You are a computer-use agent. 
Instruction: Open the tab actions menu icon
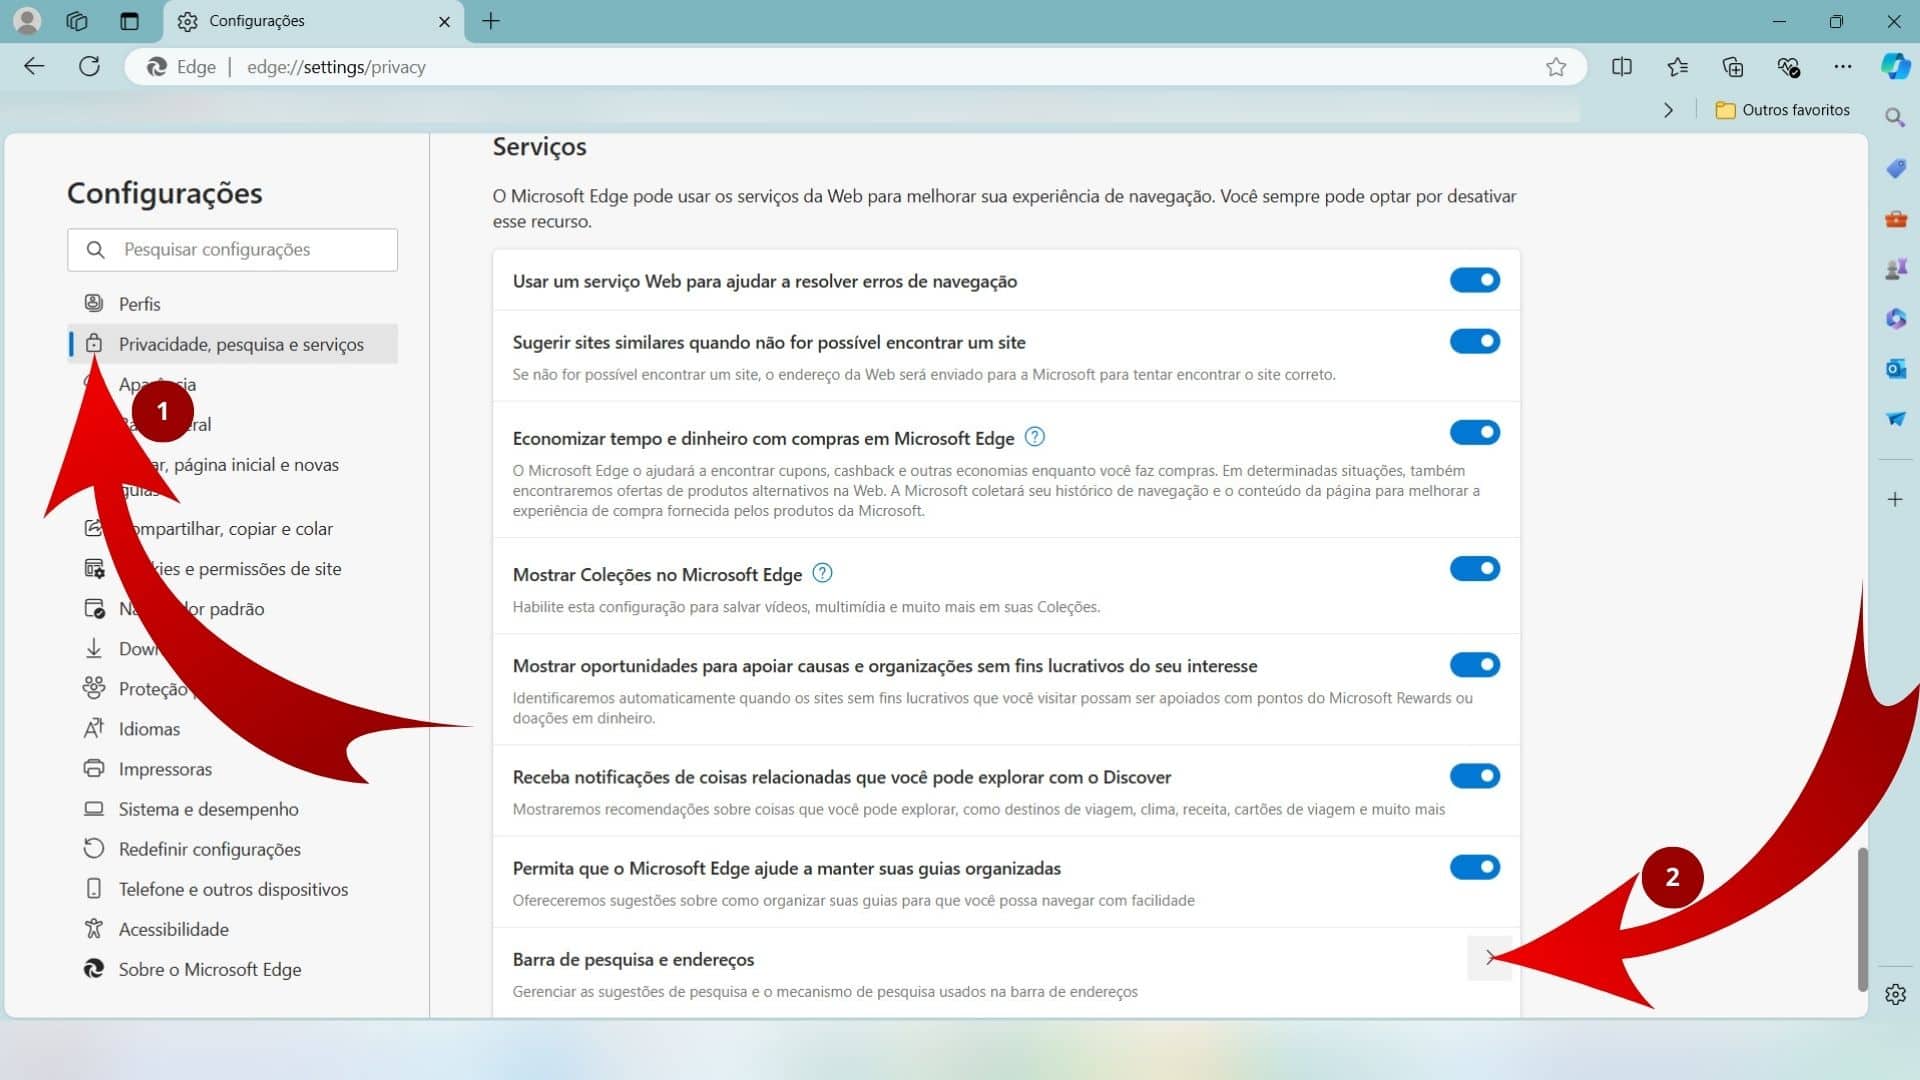pos(129,21)
